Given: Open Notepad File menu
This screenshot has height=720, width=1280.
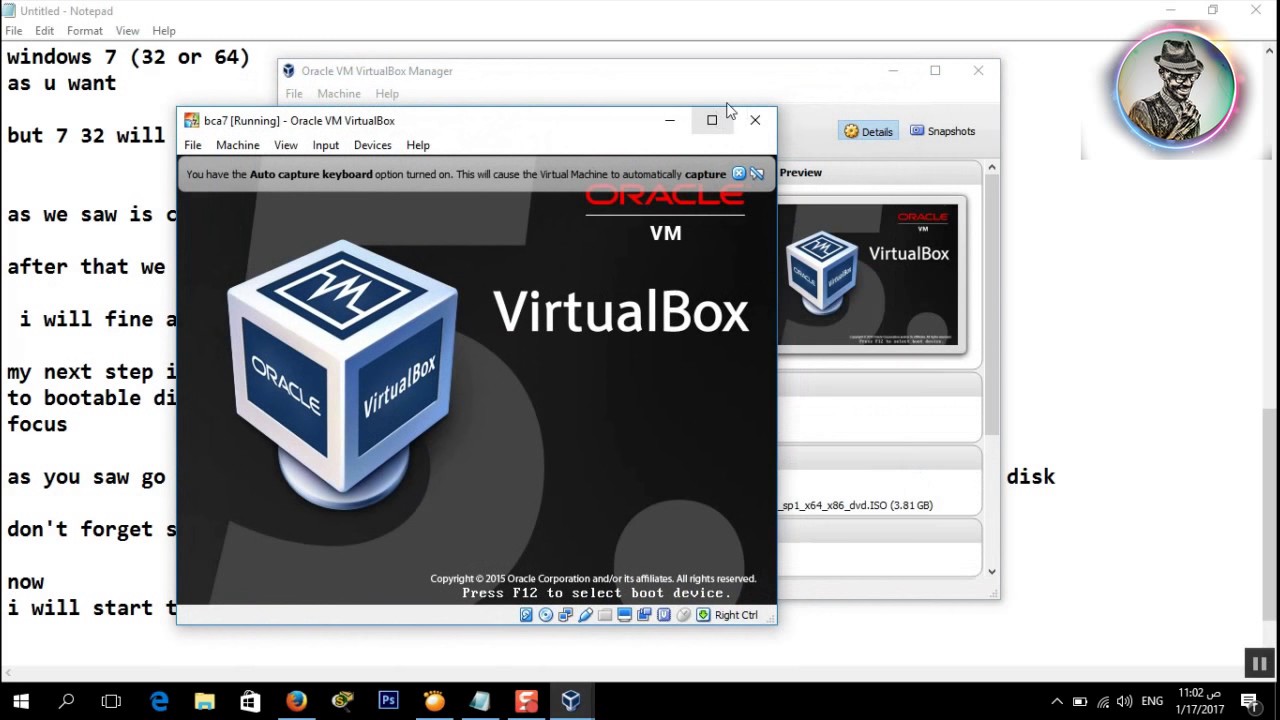Looking at the screenshot, I should pyautogui.click(x=14, y=31).
